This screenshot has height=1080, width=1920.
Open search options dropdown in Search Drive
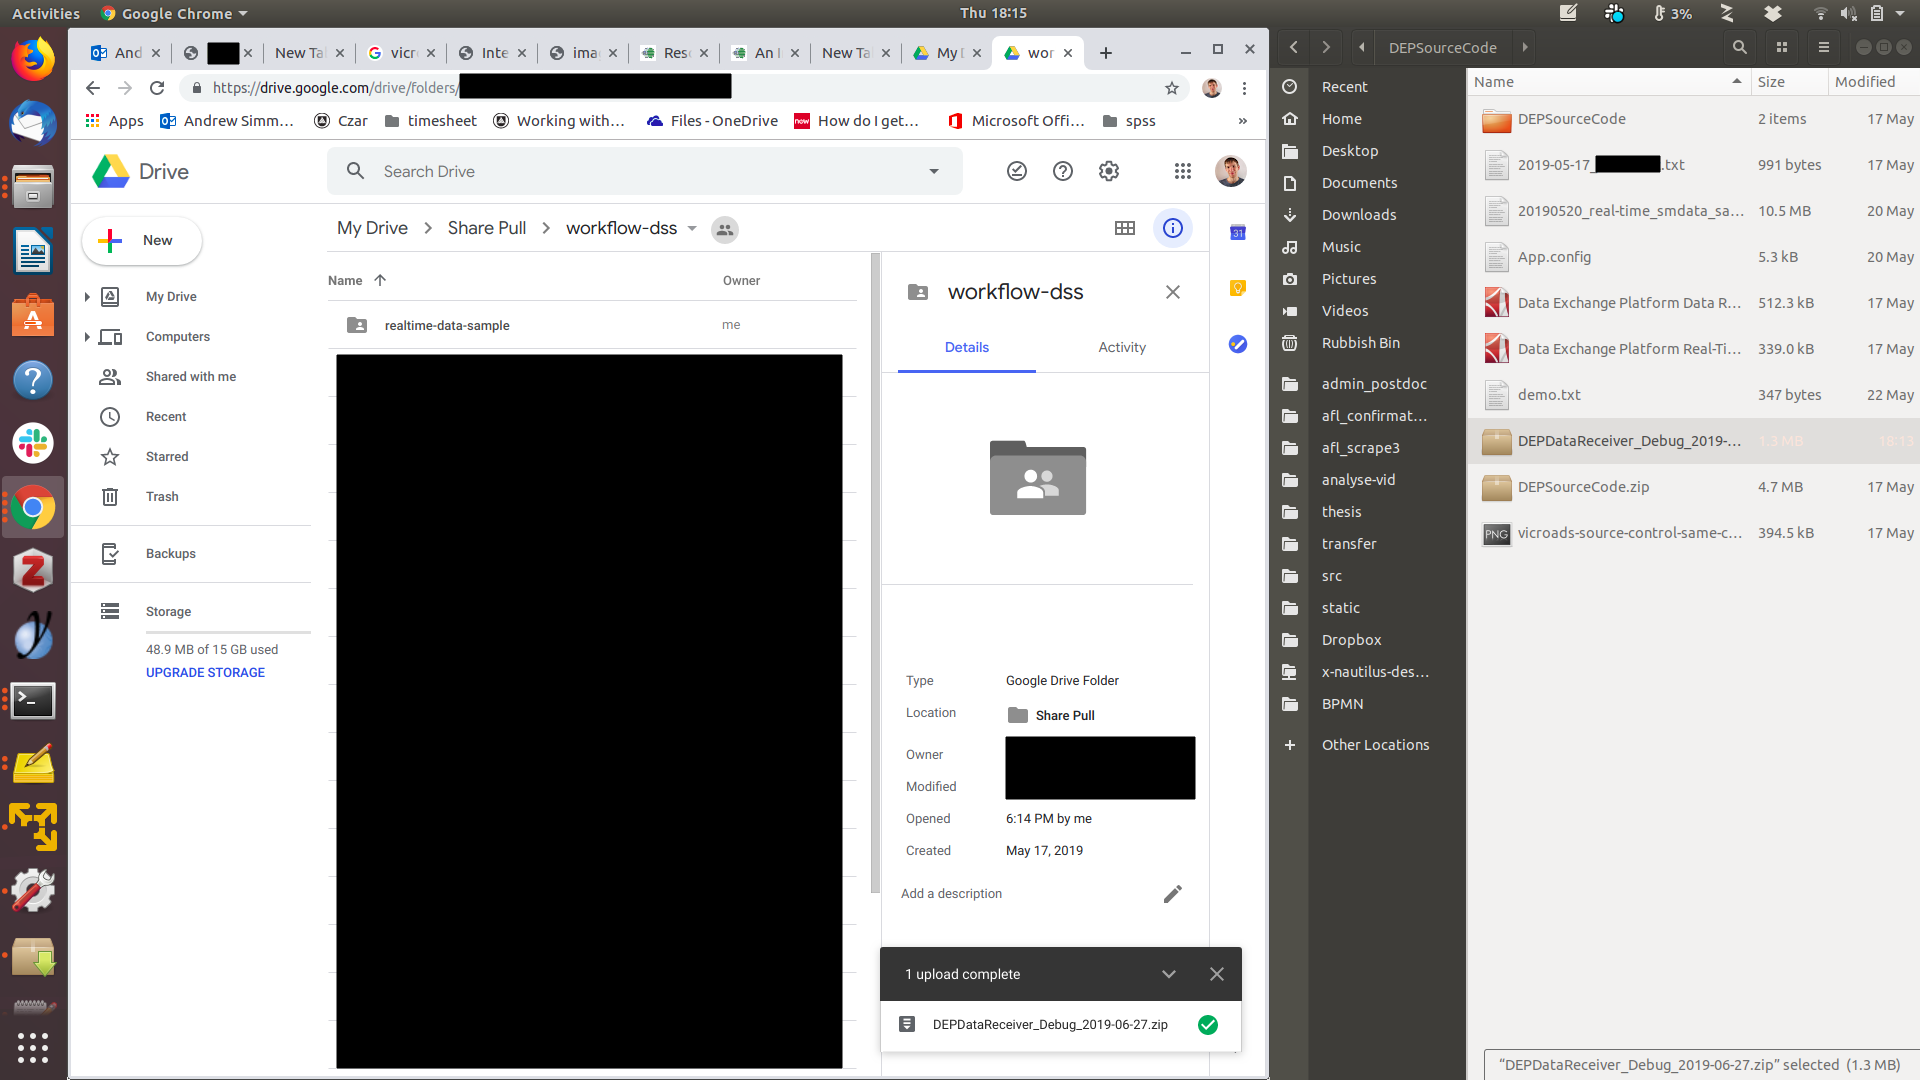click(933, 171)
